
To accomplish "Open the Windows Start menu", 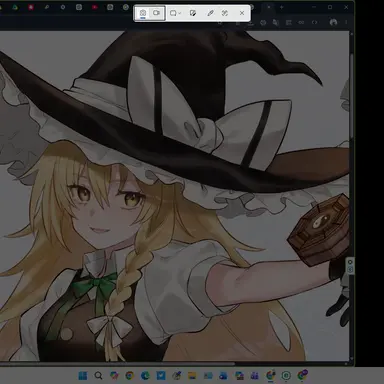I will click(x=82, y=376).
